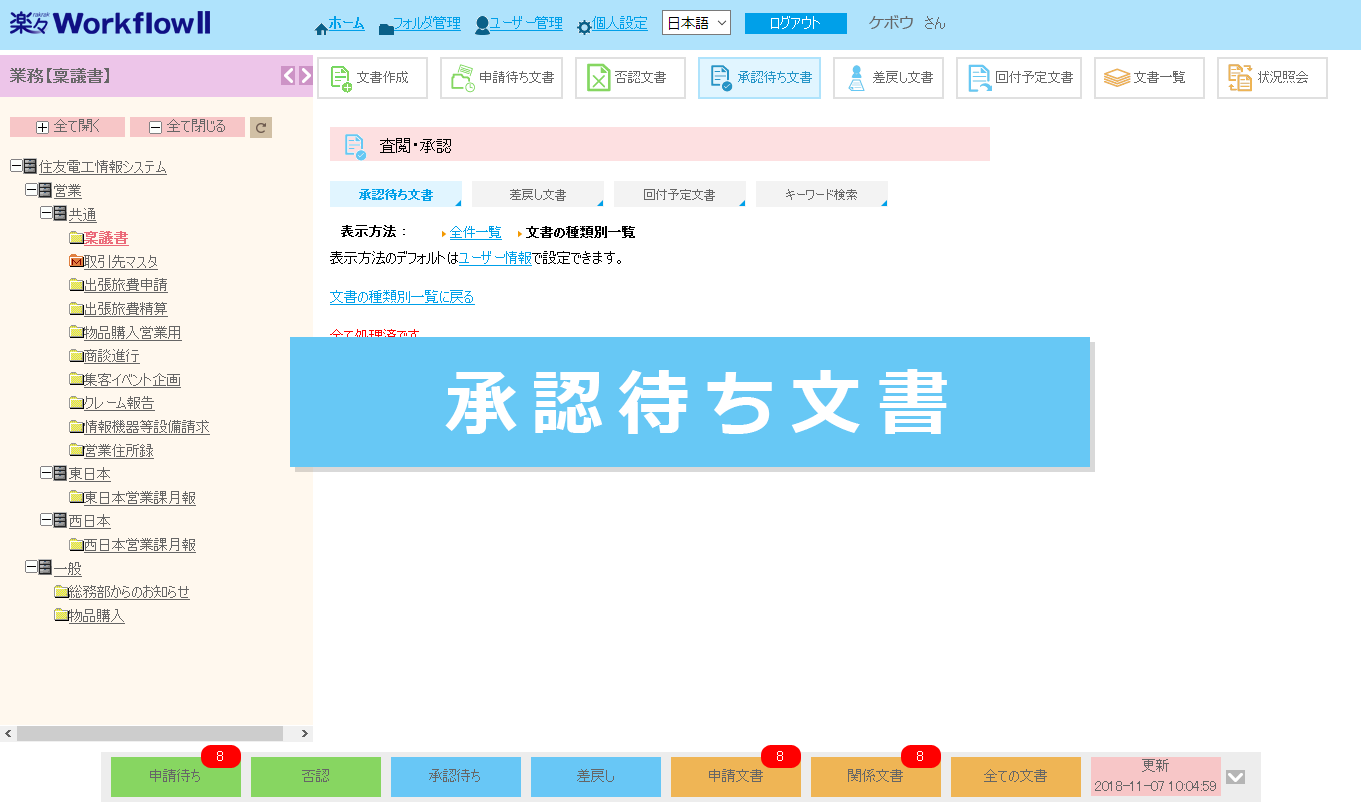Open 差戻し文書 in the top toolbar
The height and width of the screenshot is (802, 1361).
[x=888, y=78]
